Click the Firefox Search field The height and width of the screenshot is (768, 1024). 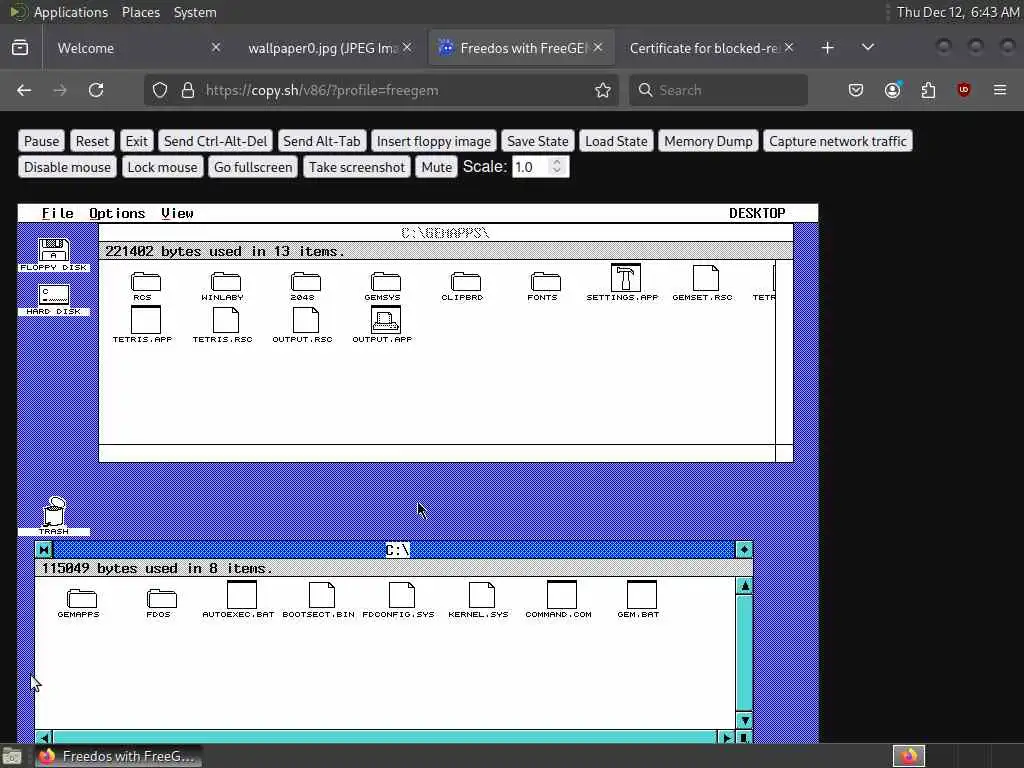click(718, 90)
